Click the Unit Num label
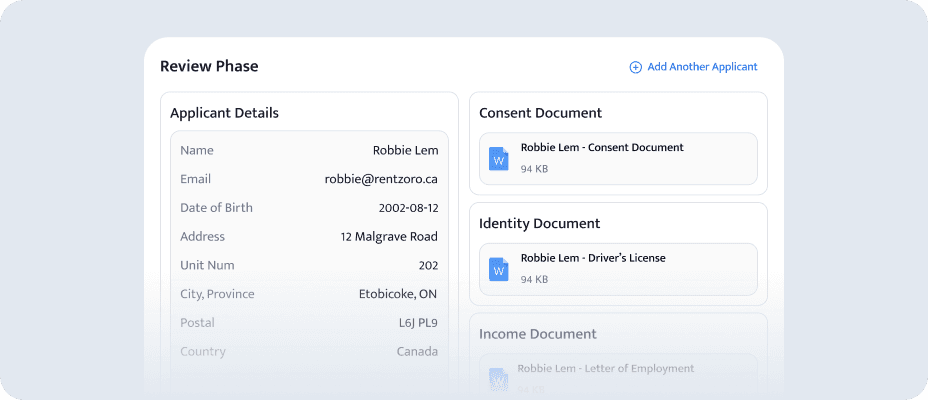The image size is (928, 400). tap(207, 265)
